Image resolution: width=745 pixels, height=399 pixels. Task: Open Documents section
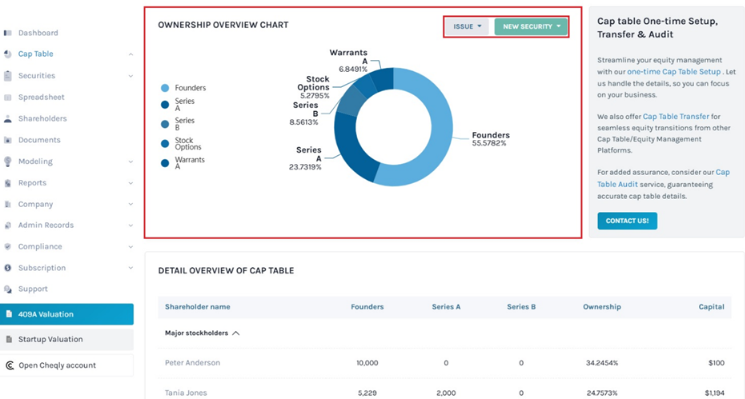point(39,140)
